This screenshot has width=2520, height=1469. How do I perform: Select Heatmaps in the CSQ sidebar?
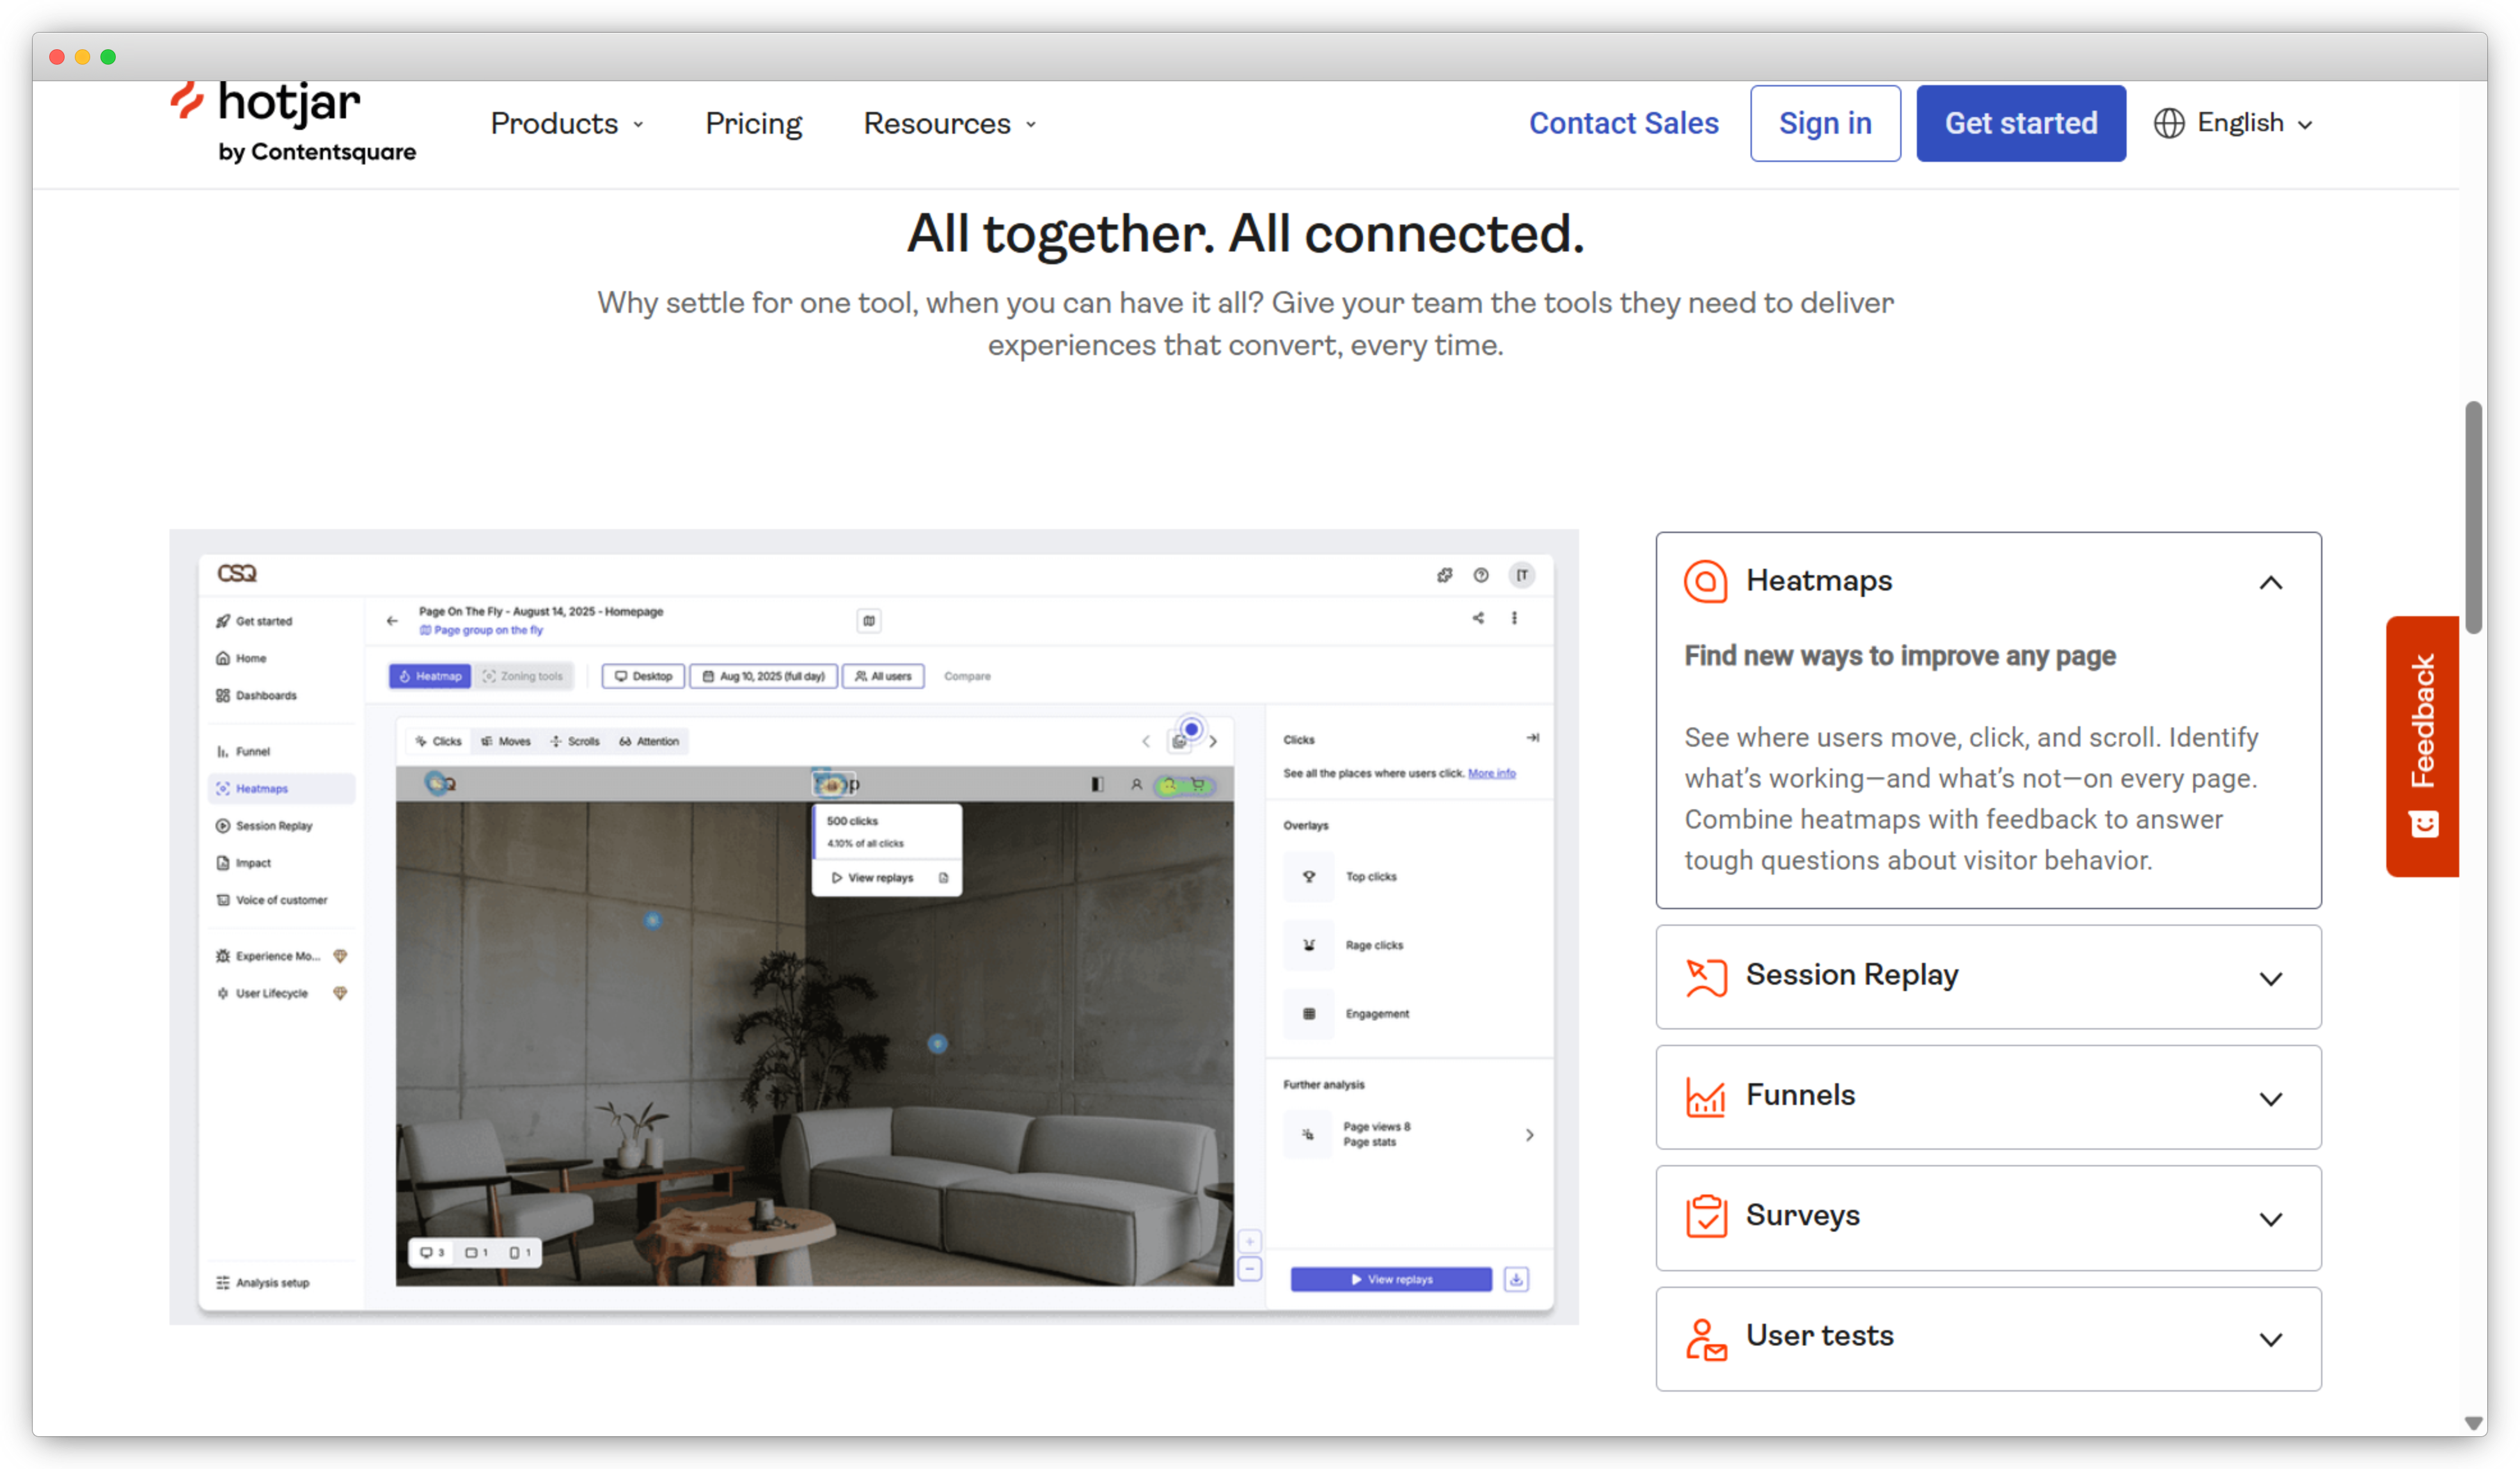pos(262,788)
